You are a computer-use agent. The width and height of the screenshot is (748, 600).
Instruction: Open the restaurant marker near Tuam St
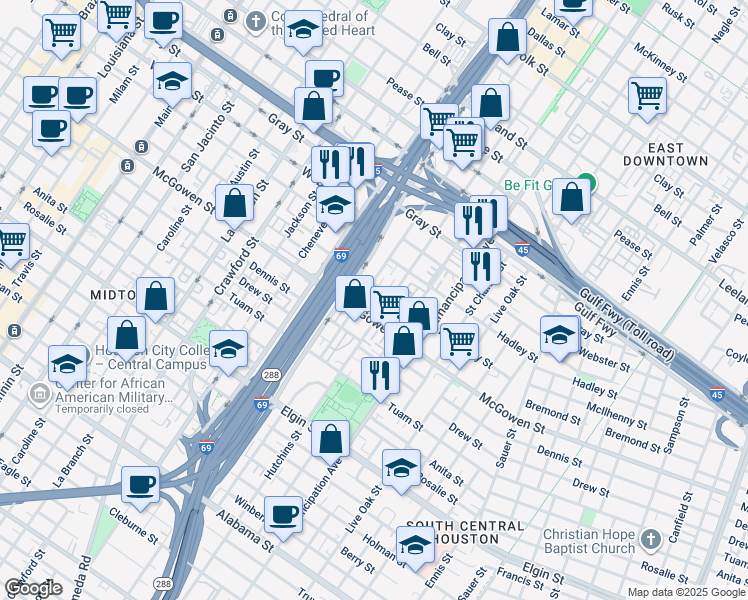point(380,374)
